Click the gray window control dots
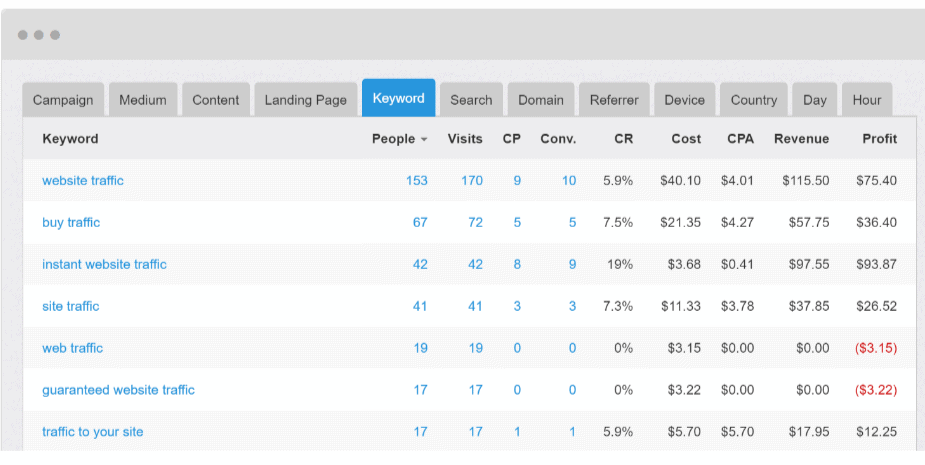 (39, 35)
